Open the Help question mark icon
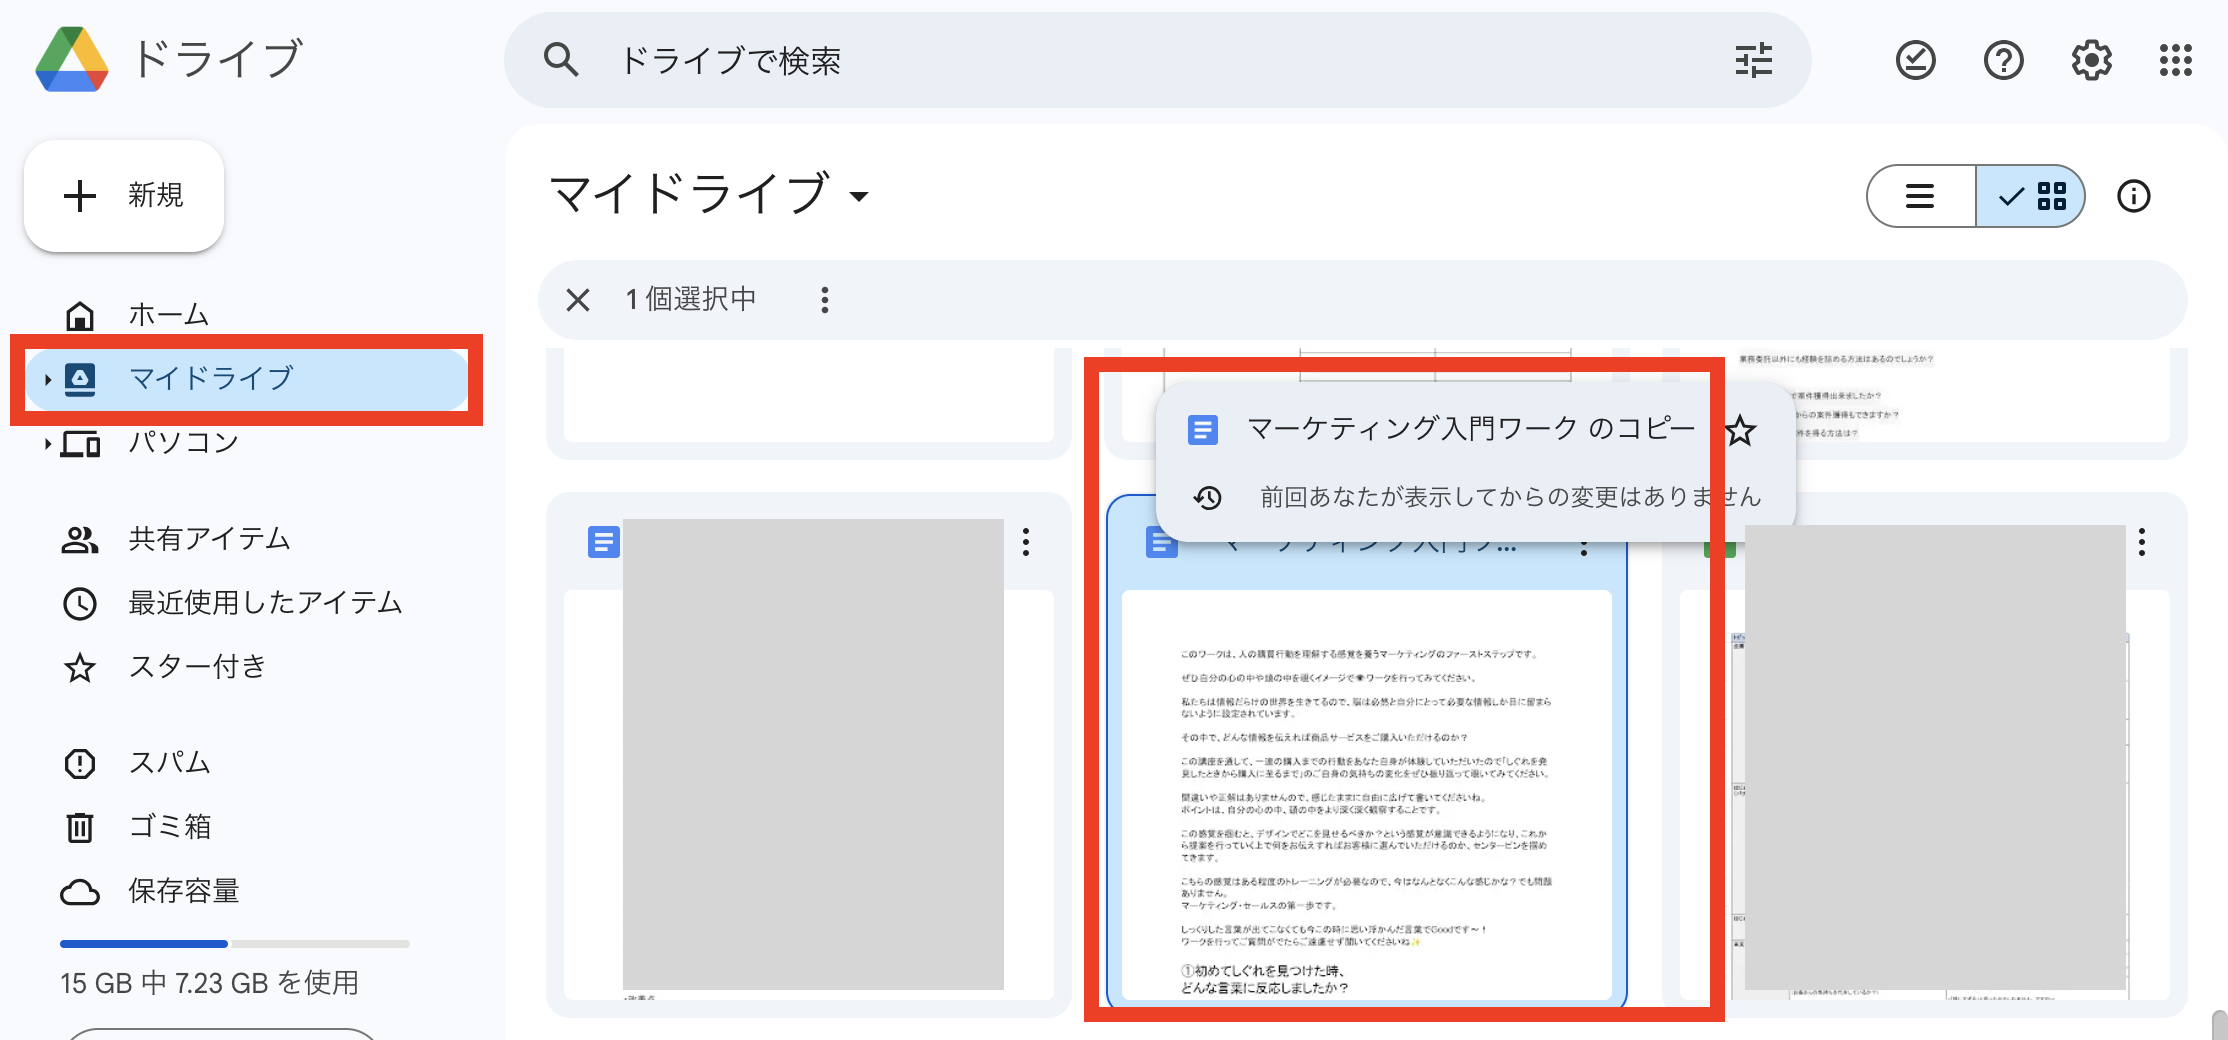 point(2003,60)
